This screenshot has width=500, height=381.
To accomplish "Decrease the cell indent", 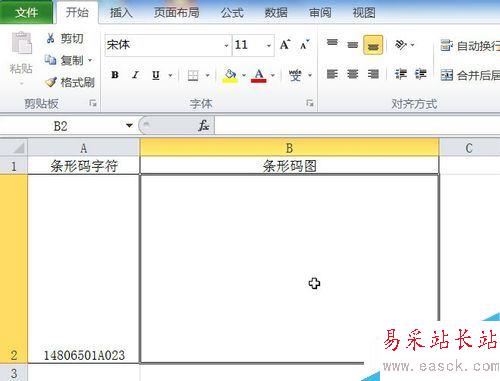I will pyautogui.click(x=400, y=74).
